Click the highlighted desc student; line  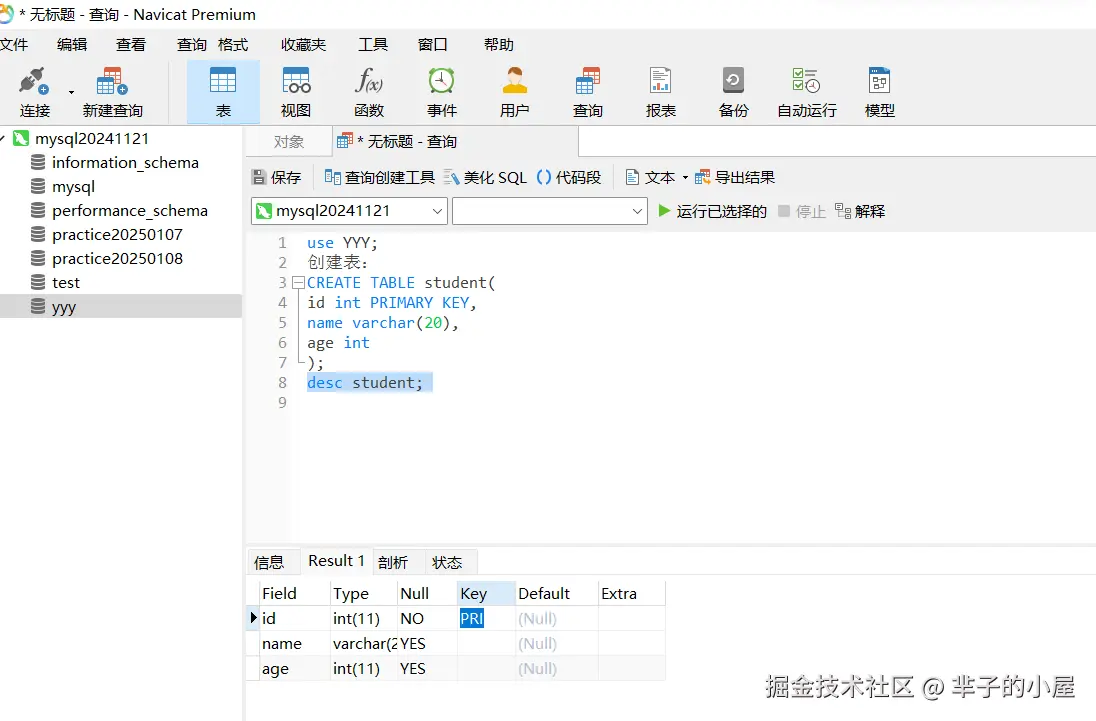[x=370, y=383]
